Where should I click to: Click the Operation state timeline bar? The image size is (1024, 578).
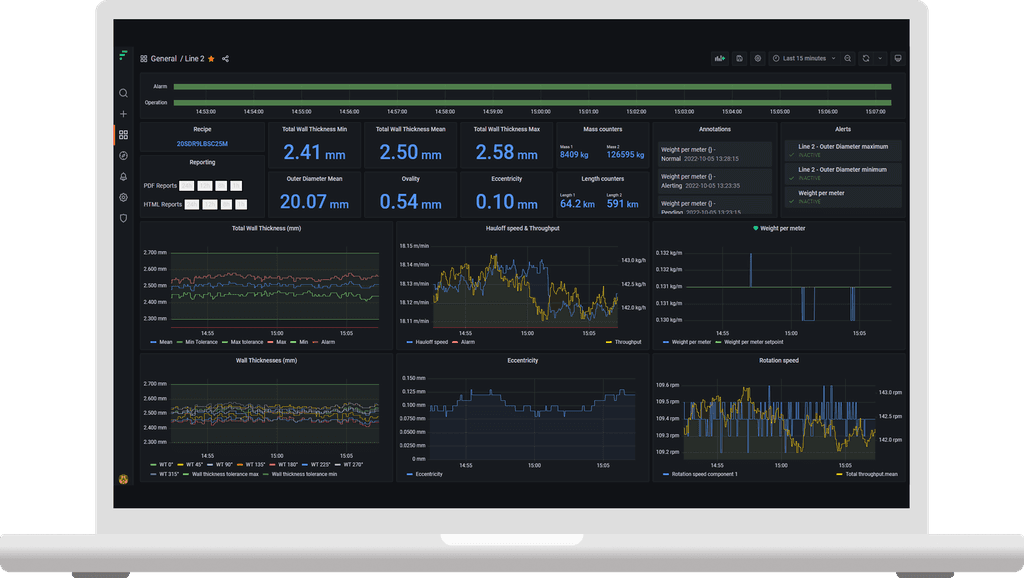(532, 103)
